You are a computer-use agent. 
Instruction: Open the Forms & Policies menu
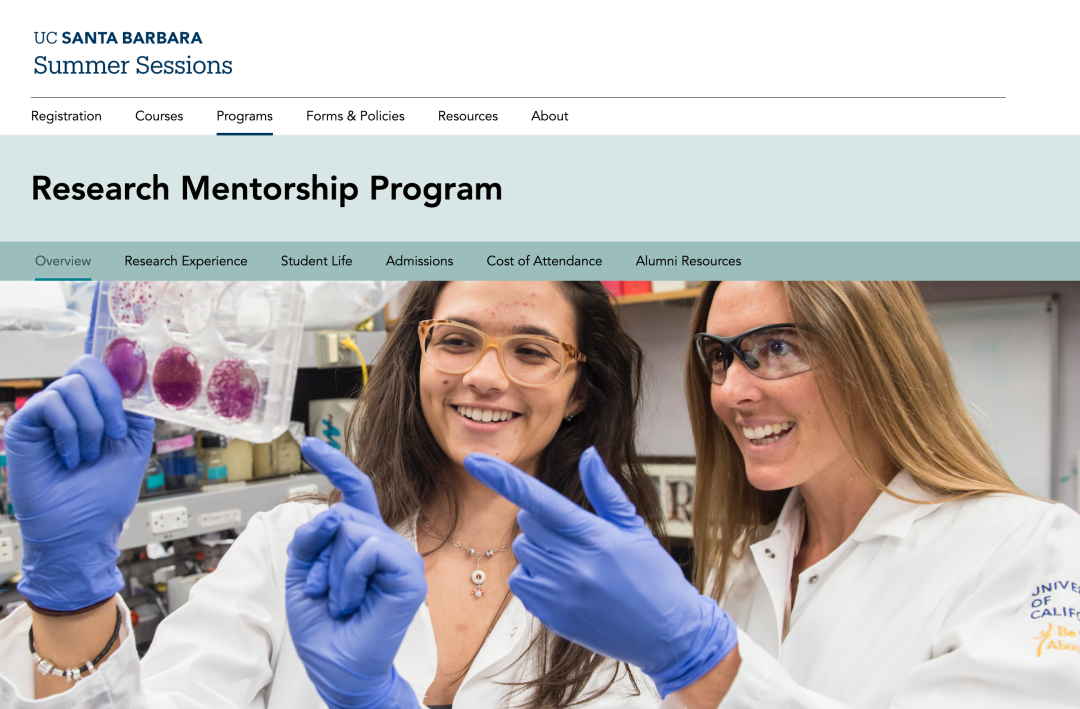point(355,116)
